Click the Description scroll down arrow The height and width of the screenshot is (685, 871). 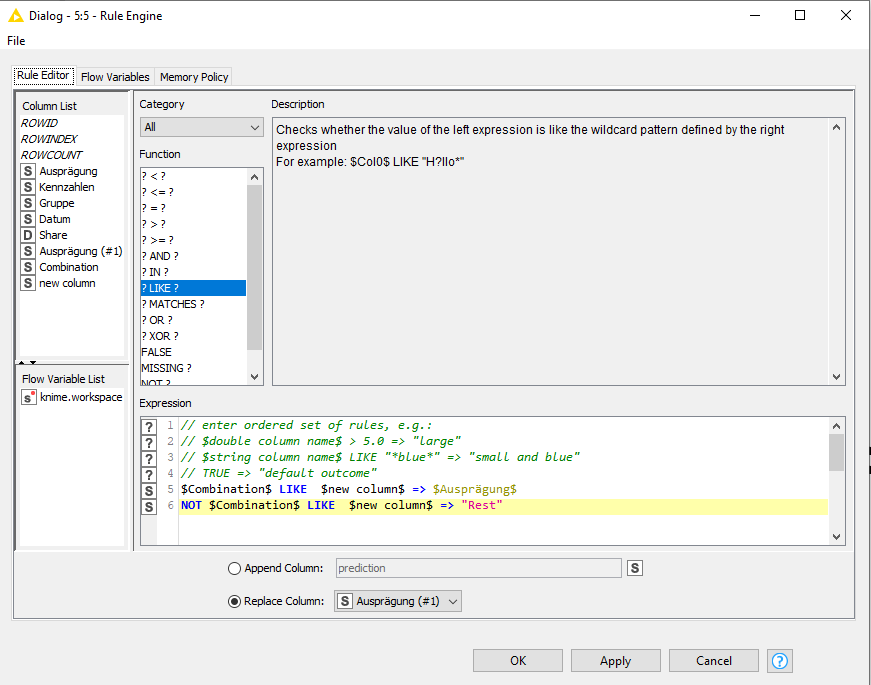837,377
